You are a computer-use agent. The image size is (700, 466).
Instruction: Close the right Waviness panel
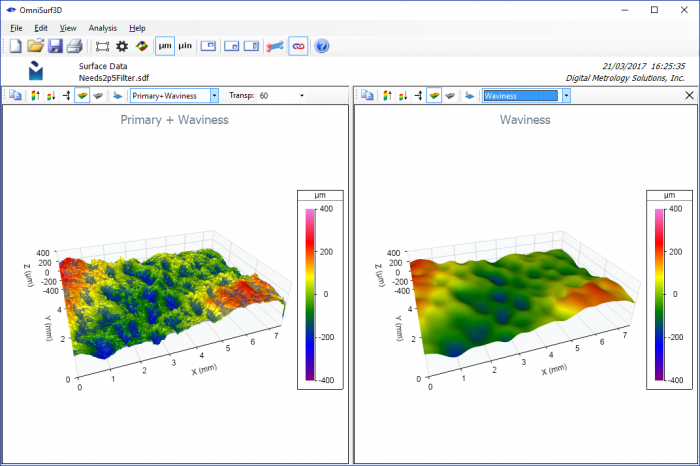coord(689,95)
